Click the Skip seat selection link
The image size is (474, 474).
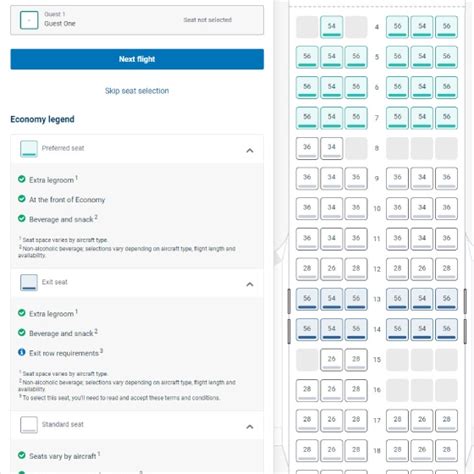click(137, 91)
